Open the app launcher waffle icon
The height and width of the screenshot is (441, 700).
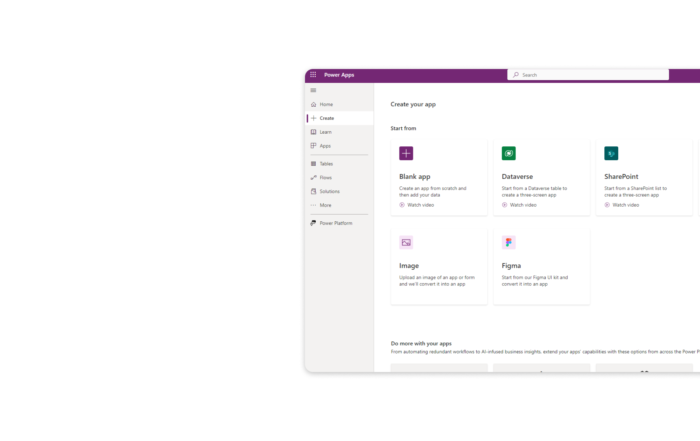tap(313, 75)
